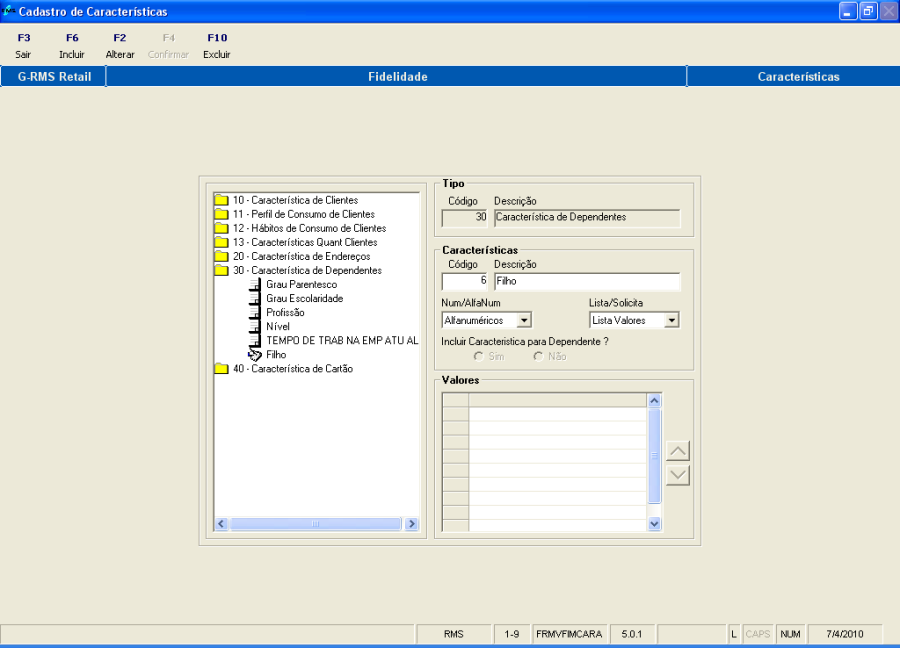The image size is (900, 648).
Task: Click the RMS status bar entry
Action: (x=453, y=634)
